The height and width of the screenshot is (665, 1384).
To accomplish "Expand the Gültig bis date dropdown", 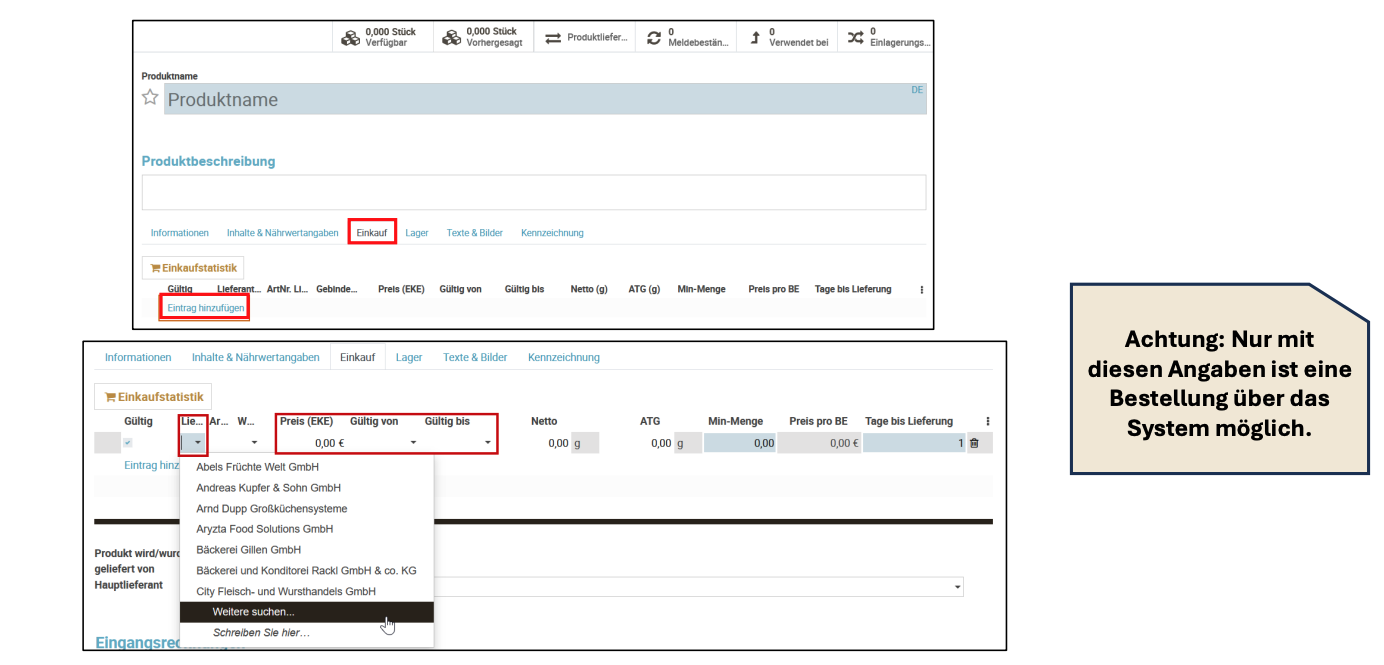I will click(x=488, y=443).
